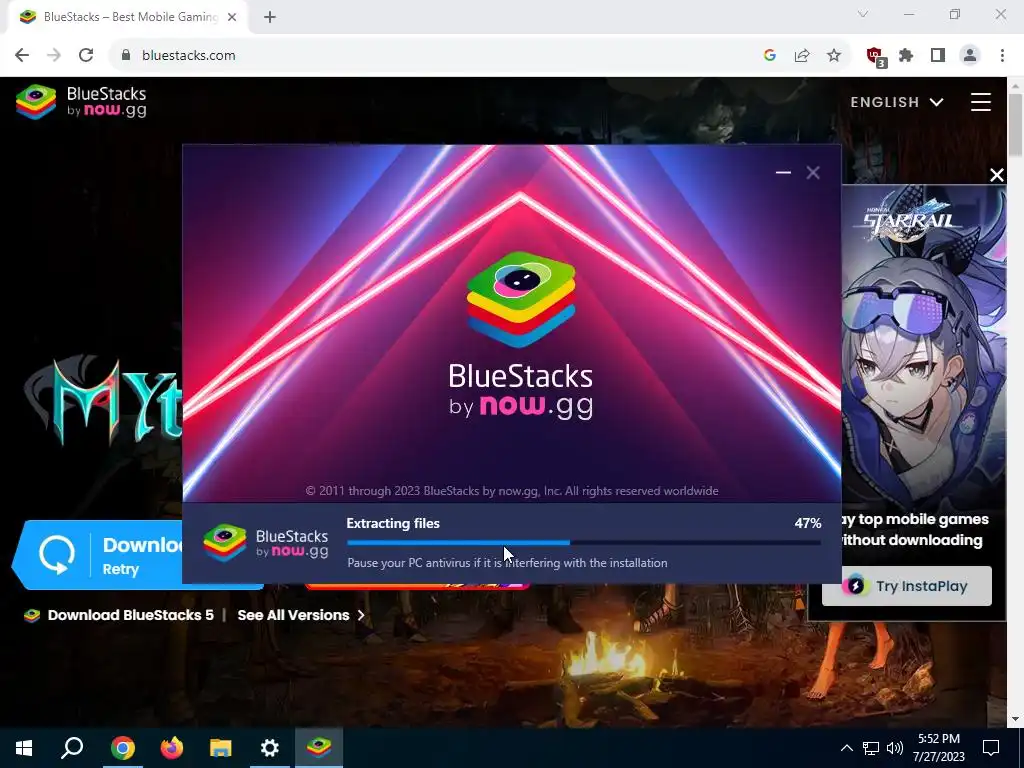The image size is (1024, 768).
Task: Click the browser forward arrow
Action: 54,56
